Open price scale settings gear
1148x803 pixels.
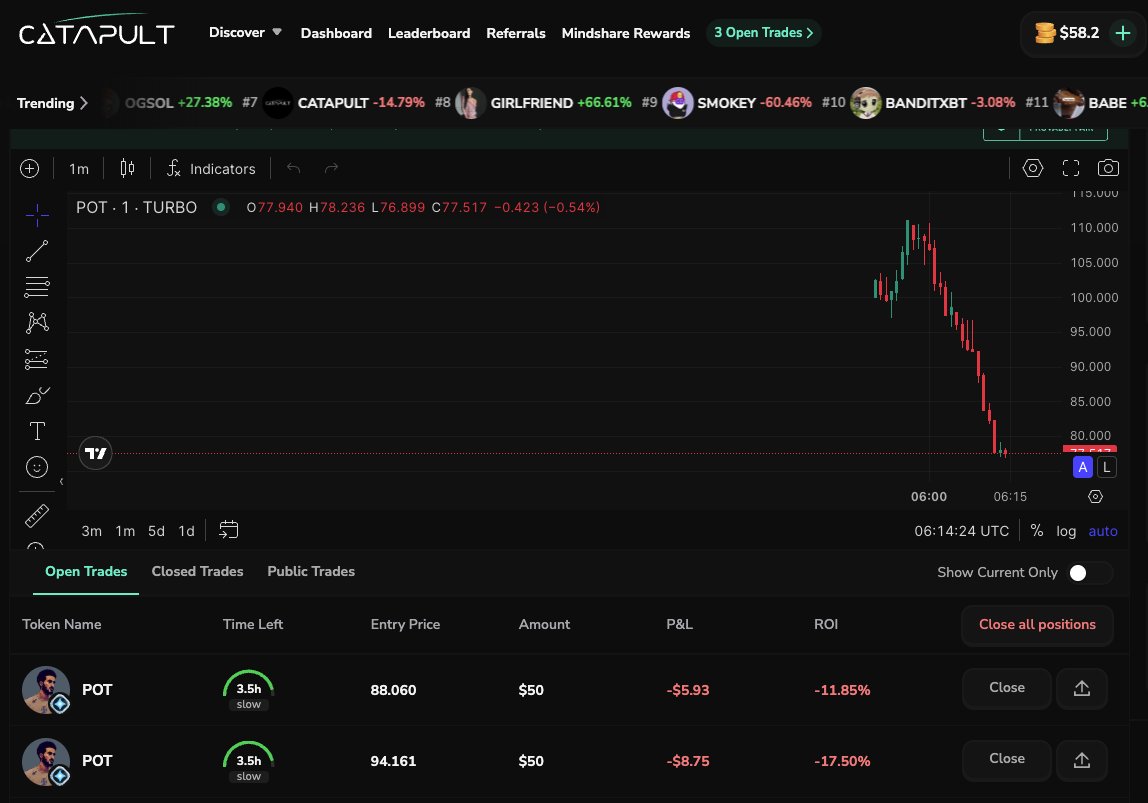pos(1095,497)
